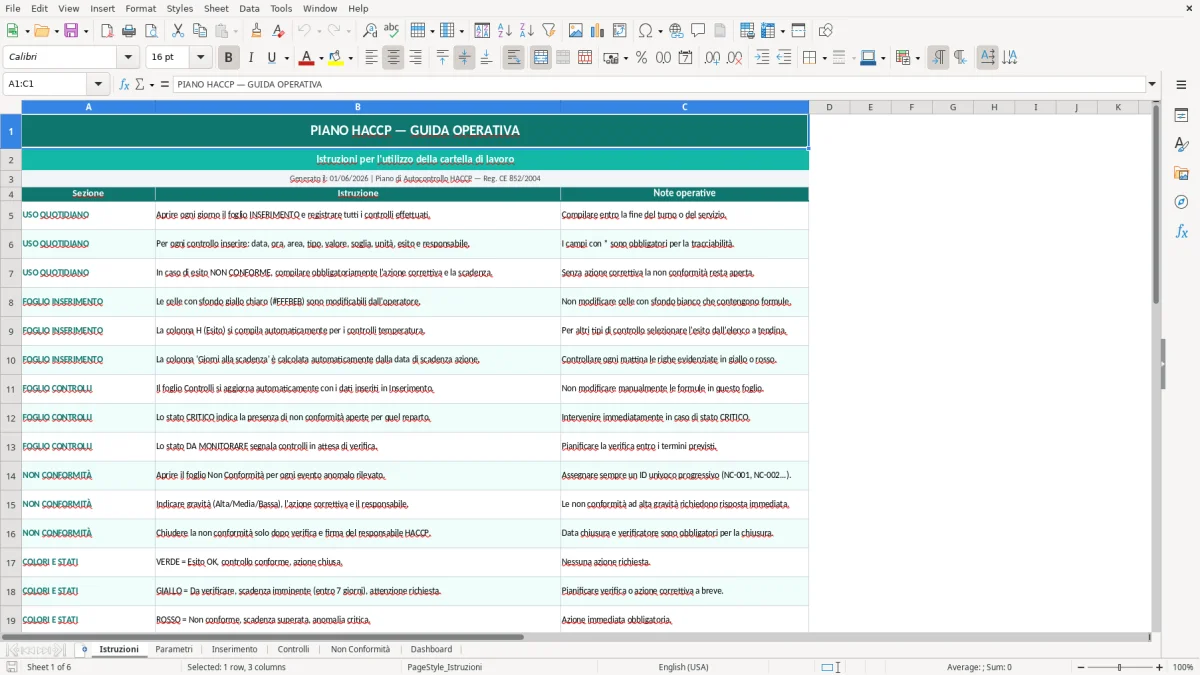The width and height of the screenshot is (1200, 675).
Task: Open sidebar Navigator compass icon
Action: [1181, 202]
